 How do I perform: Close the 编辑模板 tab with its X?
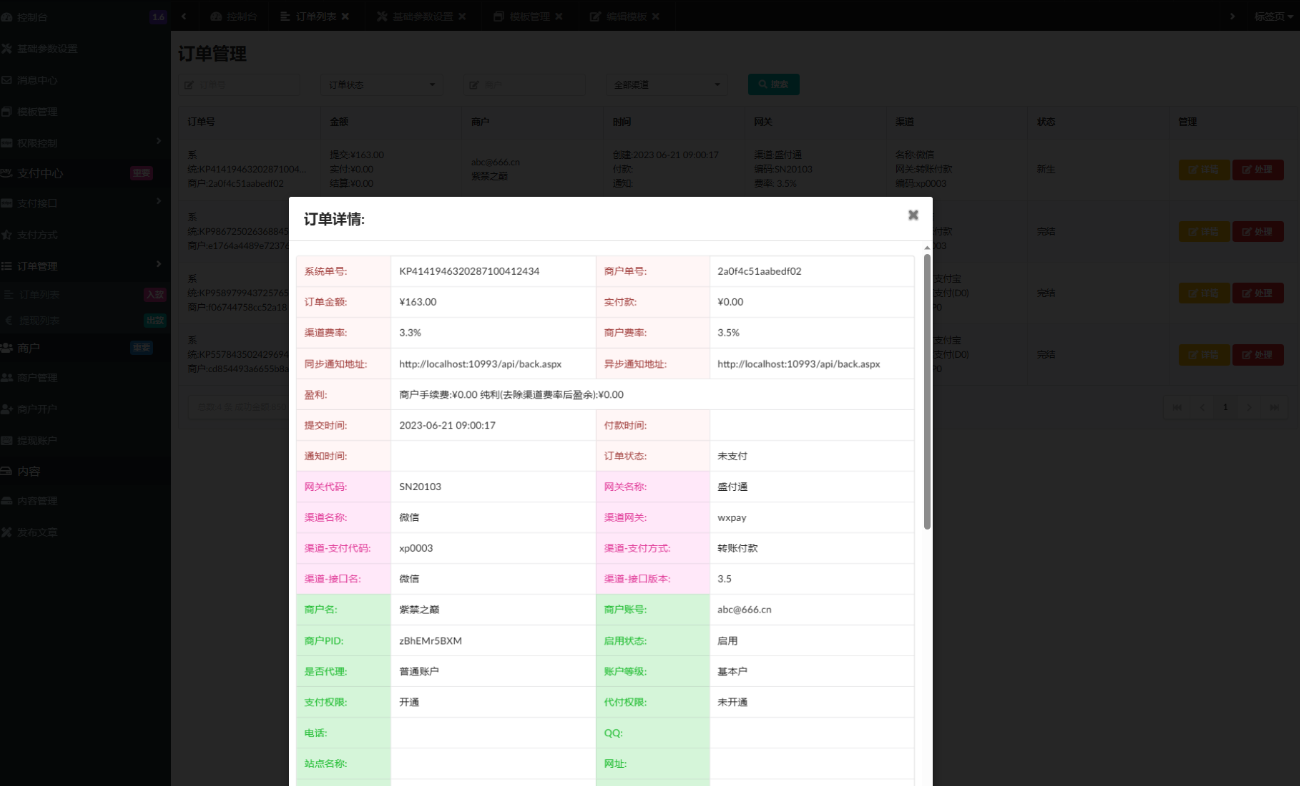(x=654, y=17)
